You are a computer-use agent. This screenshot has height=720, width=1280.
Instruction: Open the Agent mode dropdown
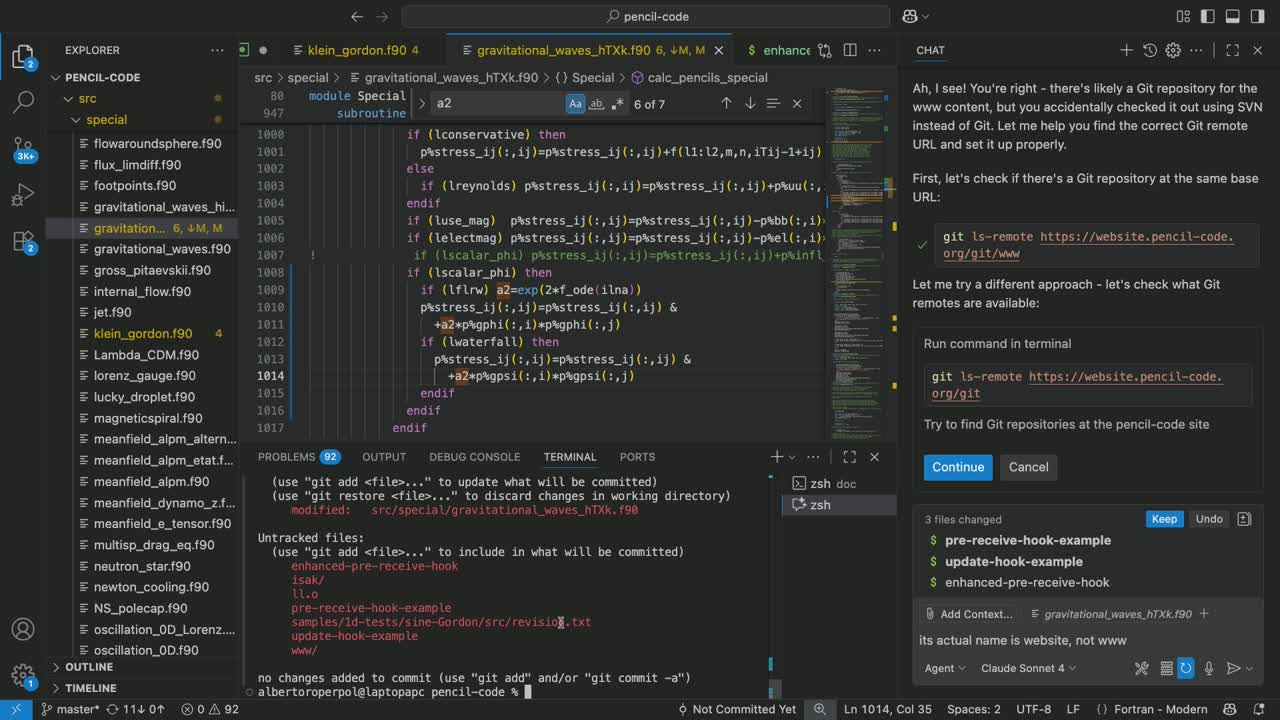click(x=945, y=668)
